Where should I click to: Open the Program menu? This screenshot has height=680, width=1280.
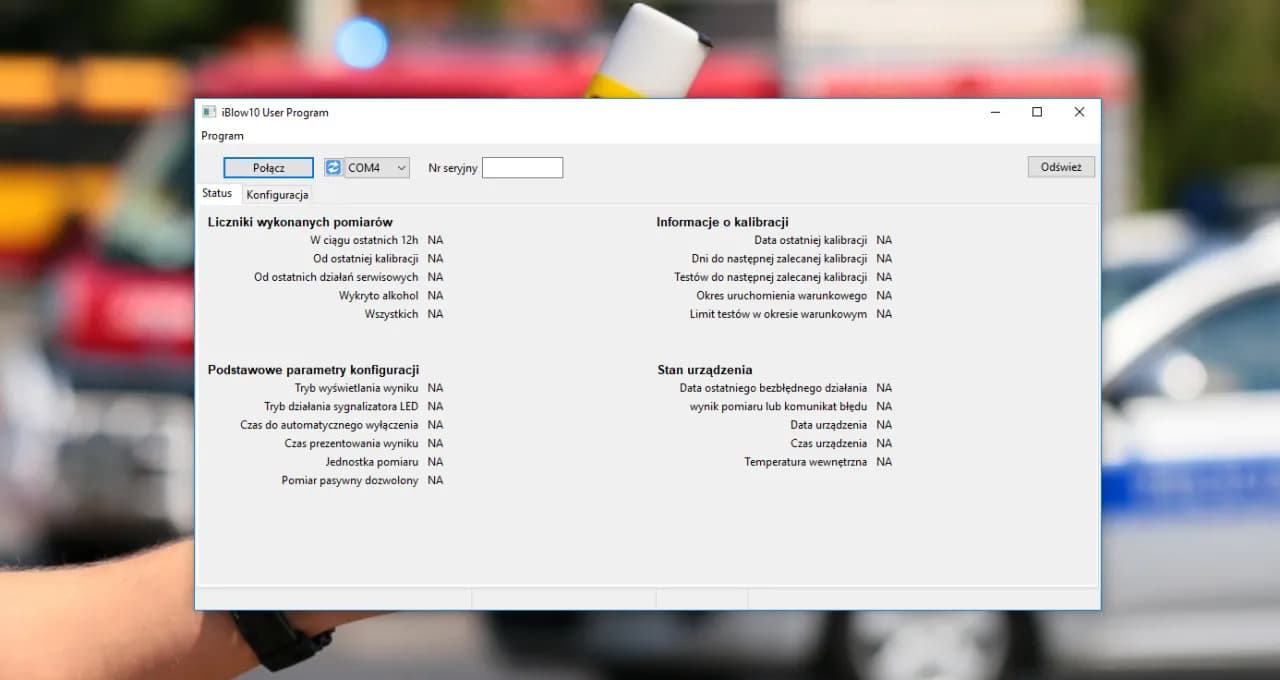click(222, 136)
